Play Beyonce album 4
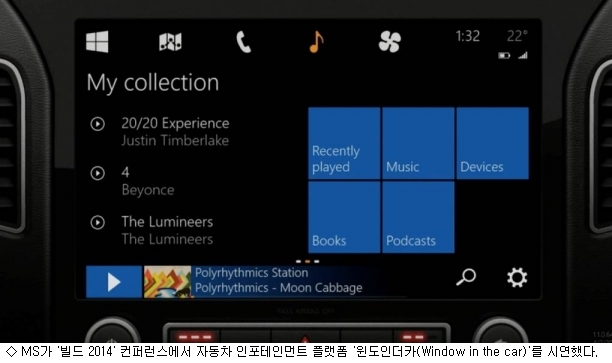The width and height of the screenshot is (612, 363). point(98,173)
